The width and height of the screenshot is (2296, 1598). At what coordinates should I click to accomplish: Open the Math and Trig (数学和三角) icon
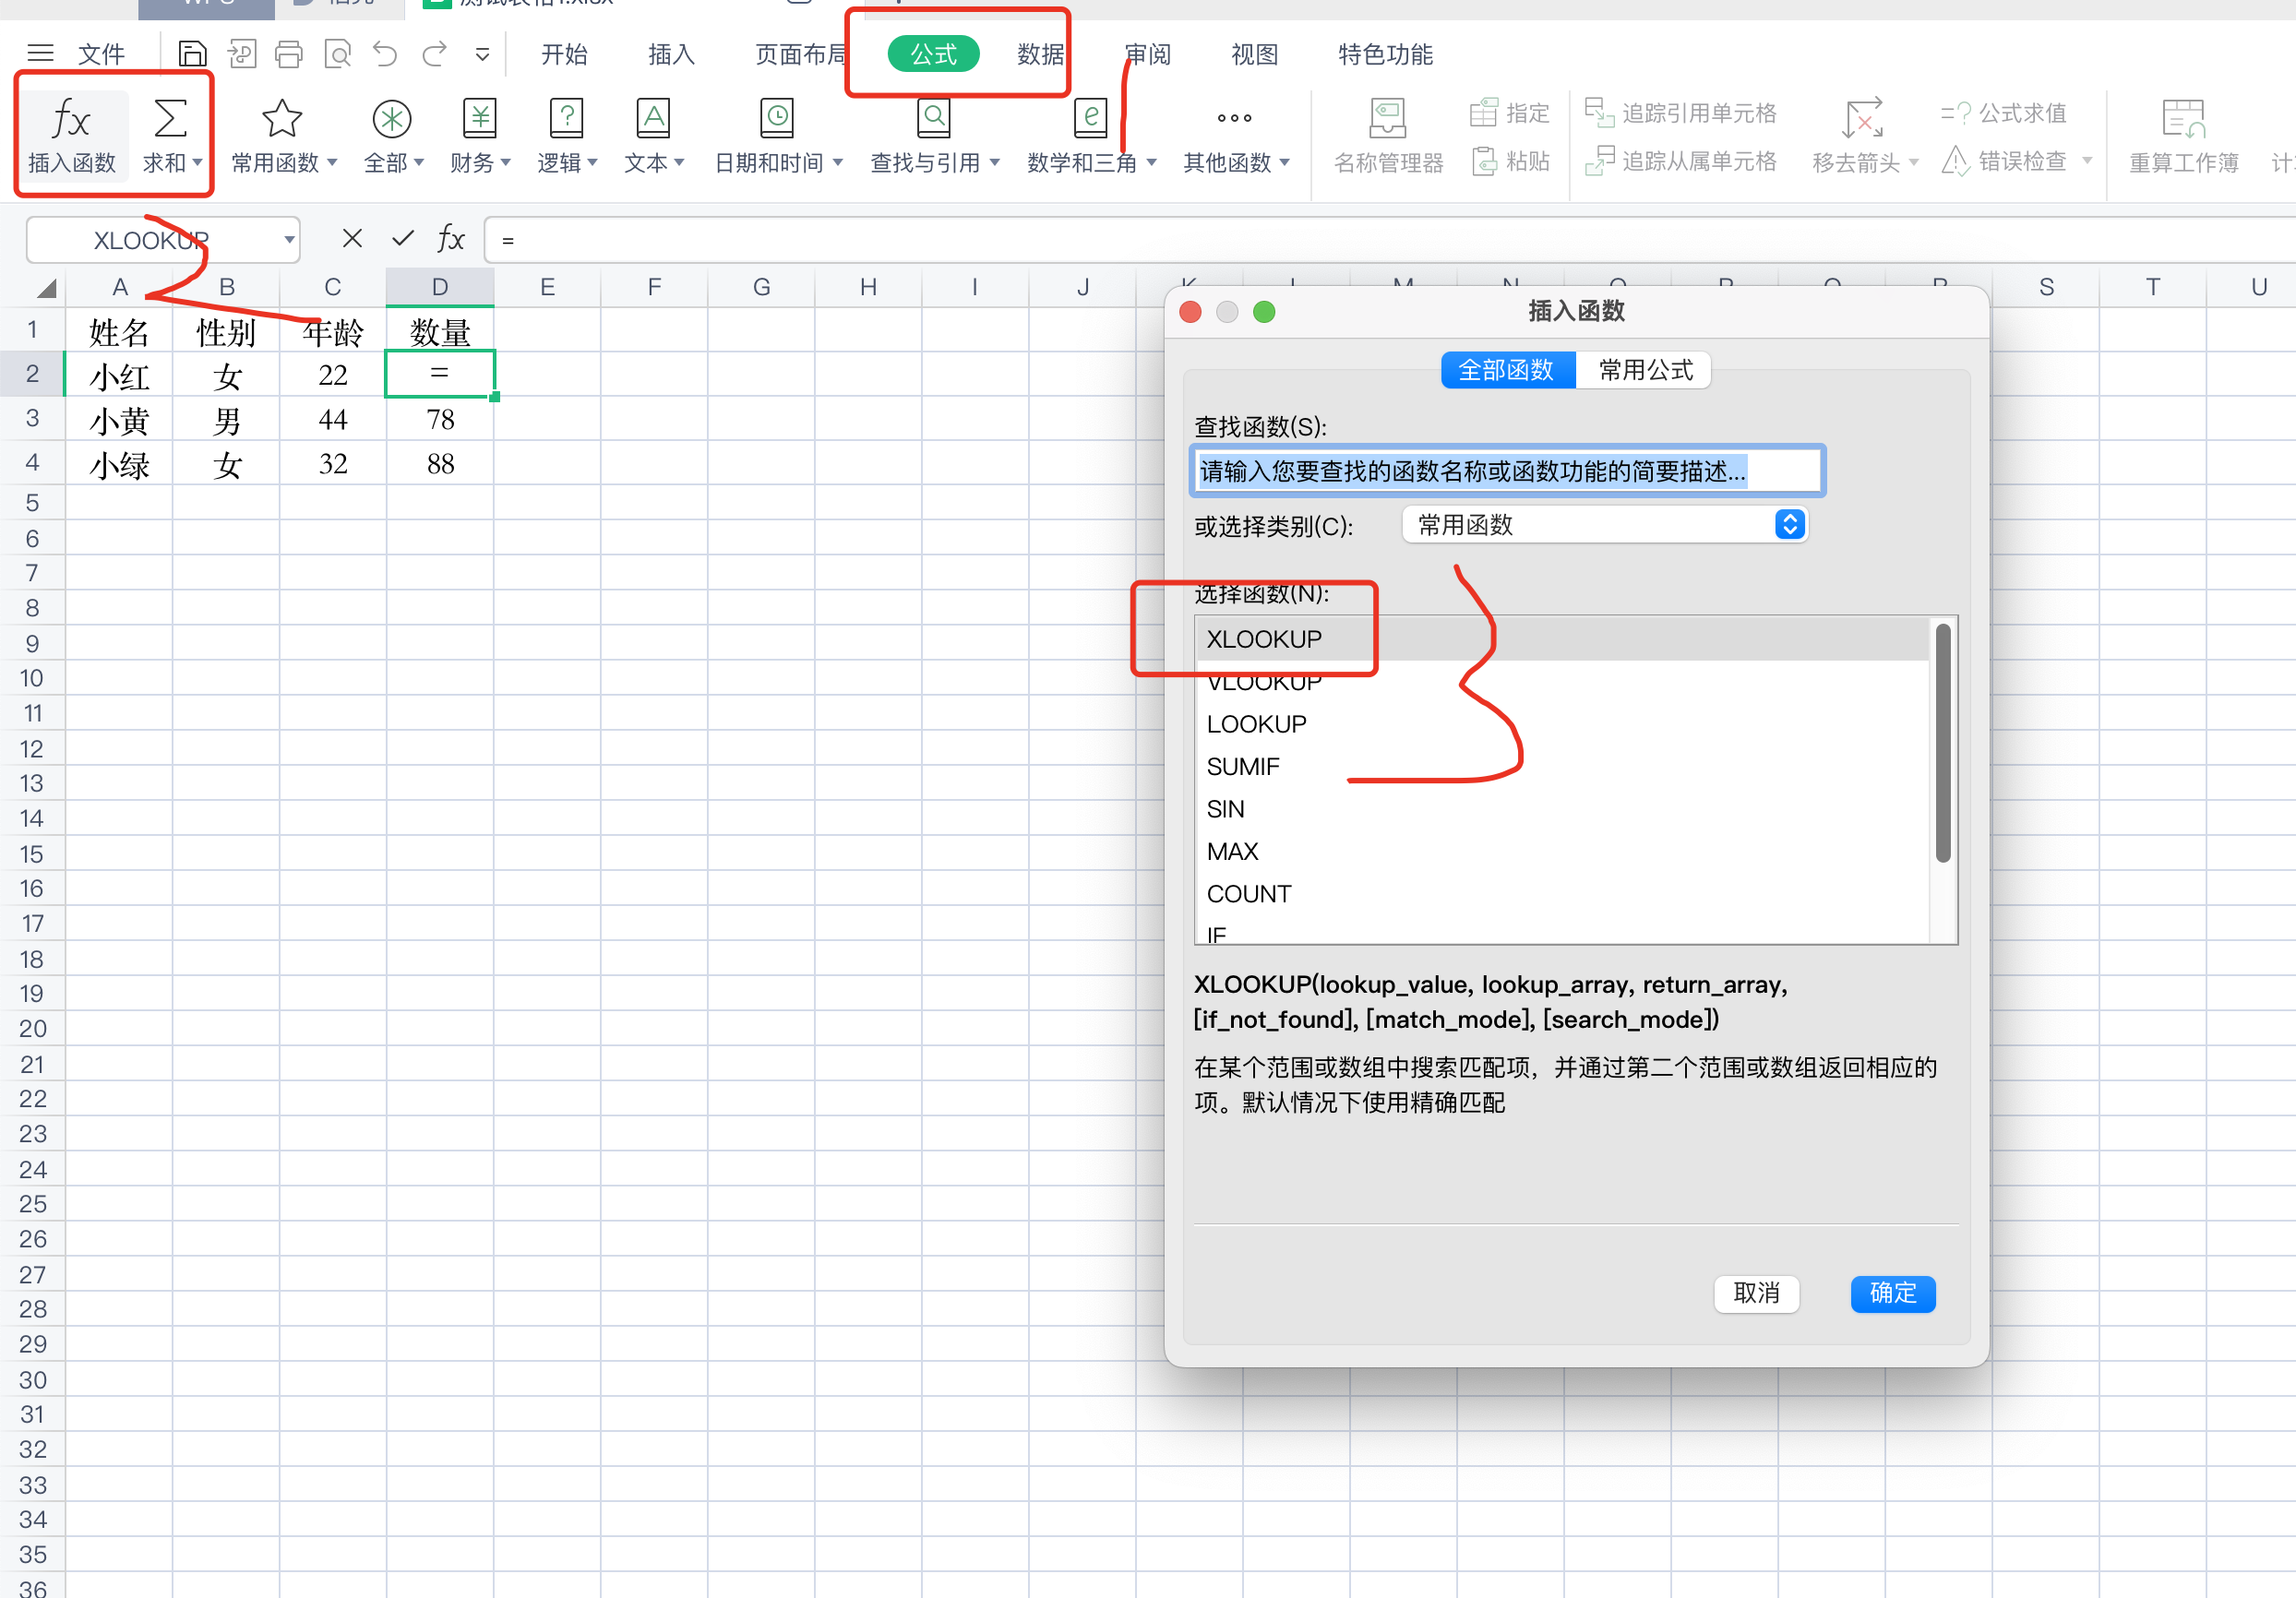tap(1091, 119)
